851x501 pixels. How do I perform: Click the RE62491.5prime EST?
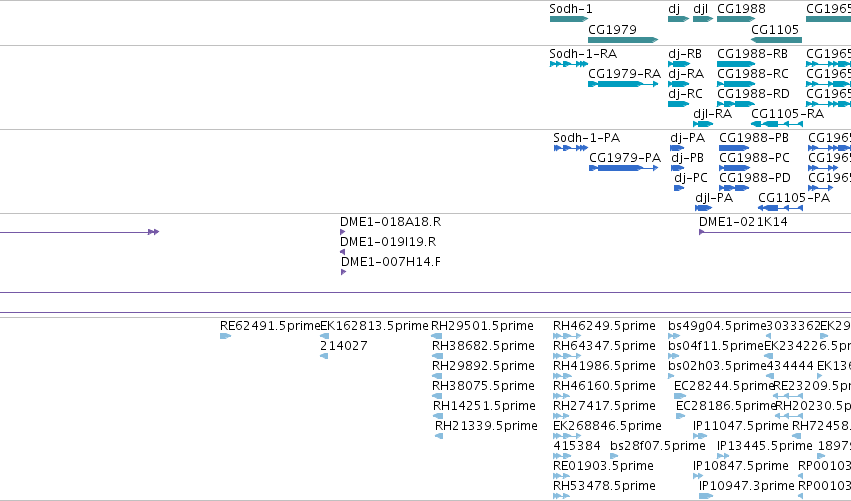pos(225,337)
